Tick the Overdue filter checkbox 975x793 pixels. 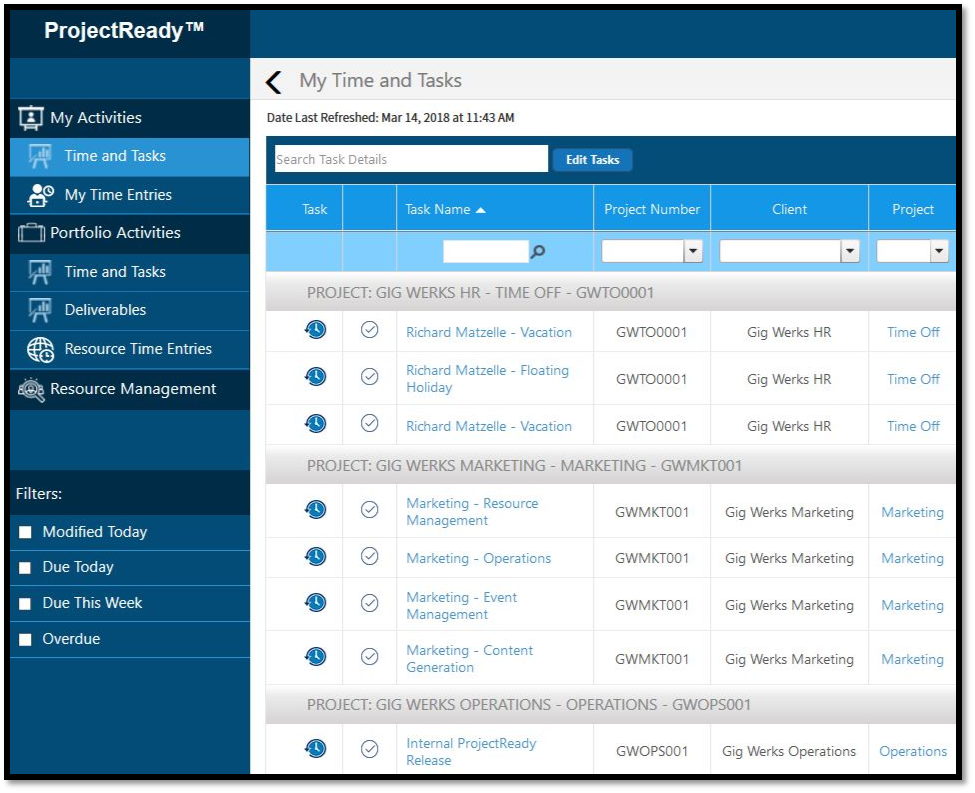(25, 640)
